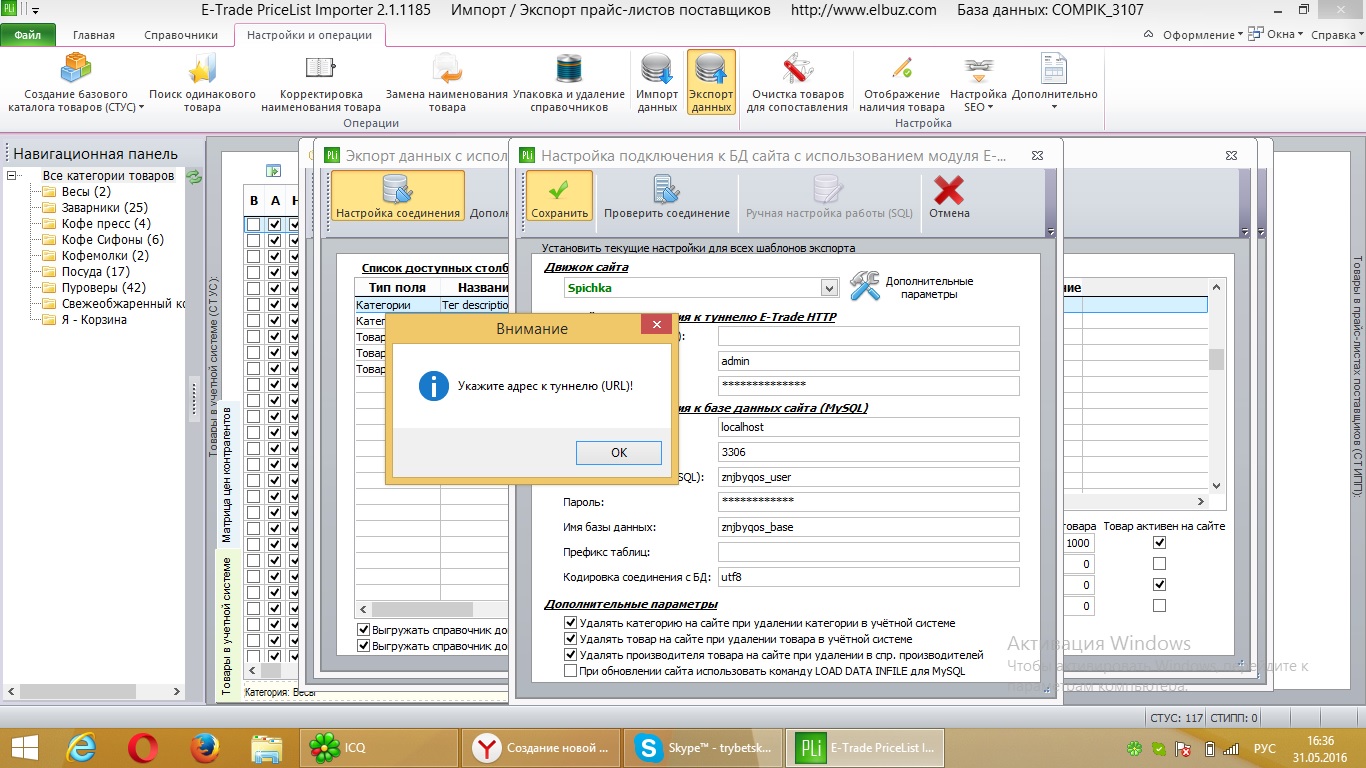
Task: Open the Оформление dropdown menu
Action: tap(1203, 35)
